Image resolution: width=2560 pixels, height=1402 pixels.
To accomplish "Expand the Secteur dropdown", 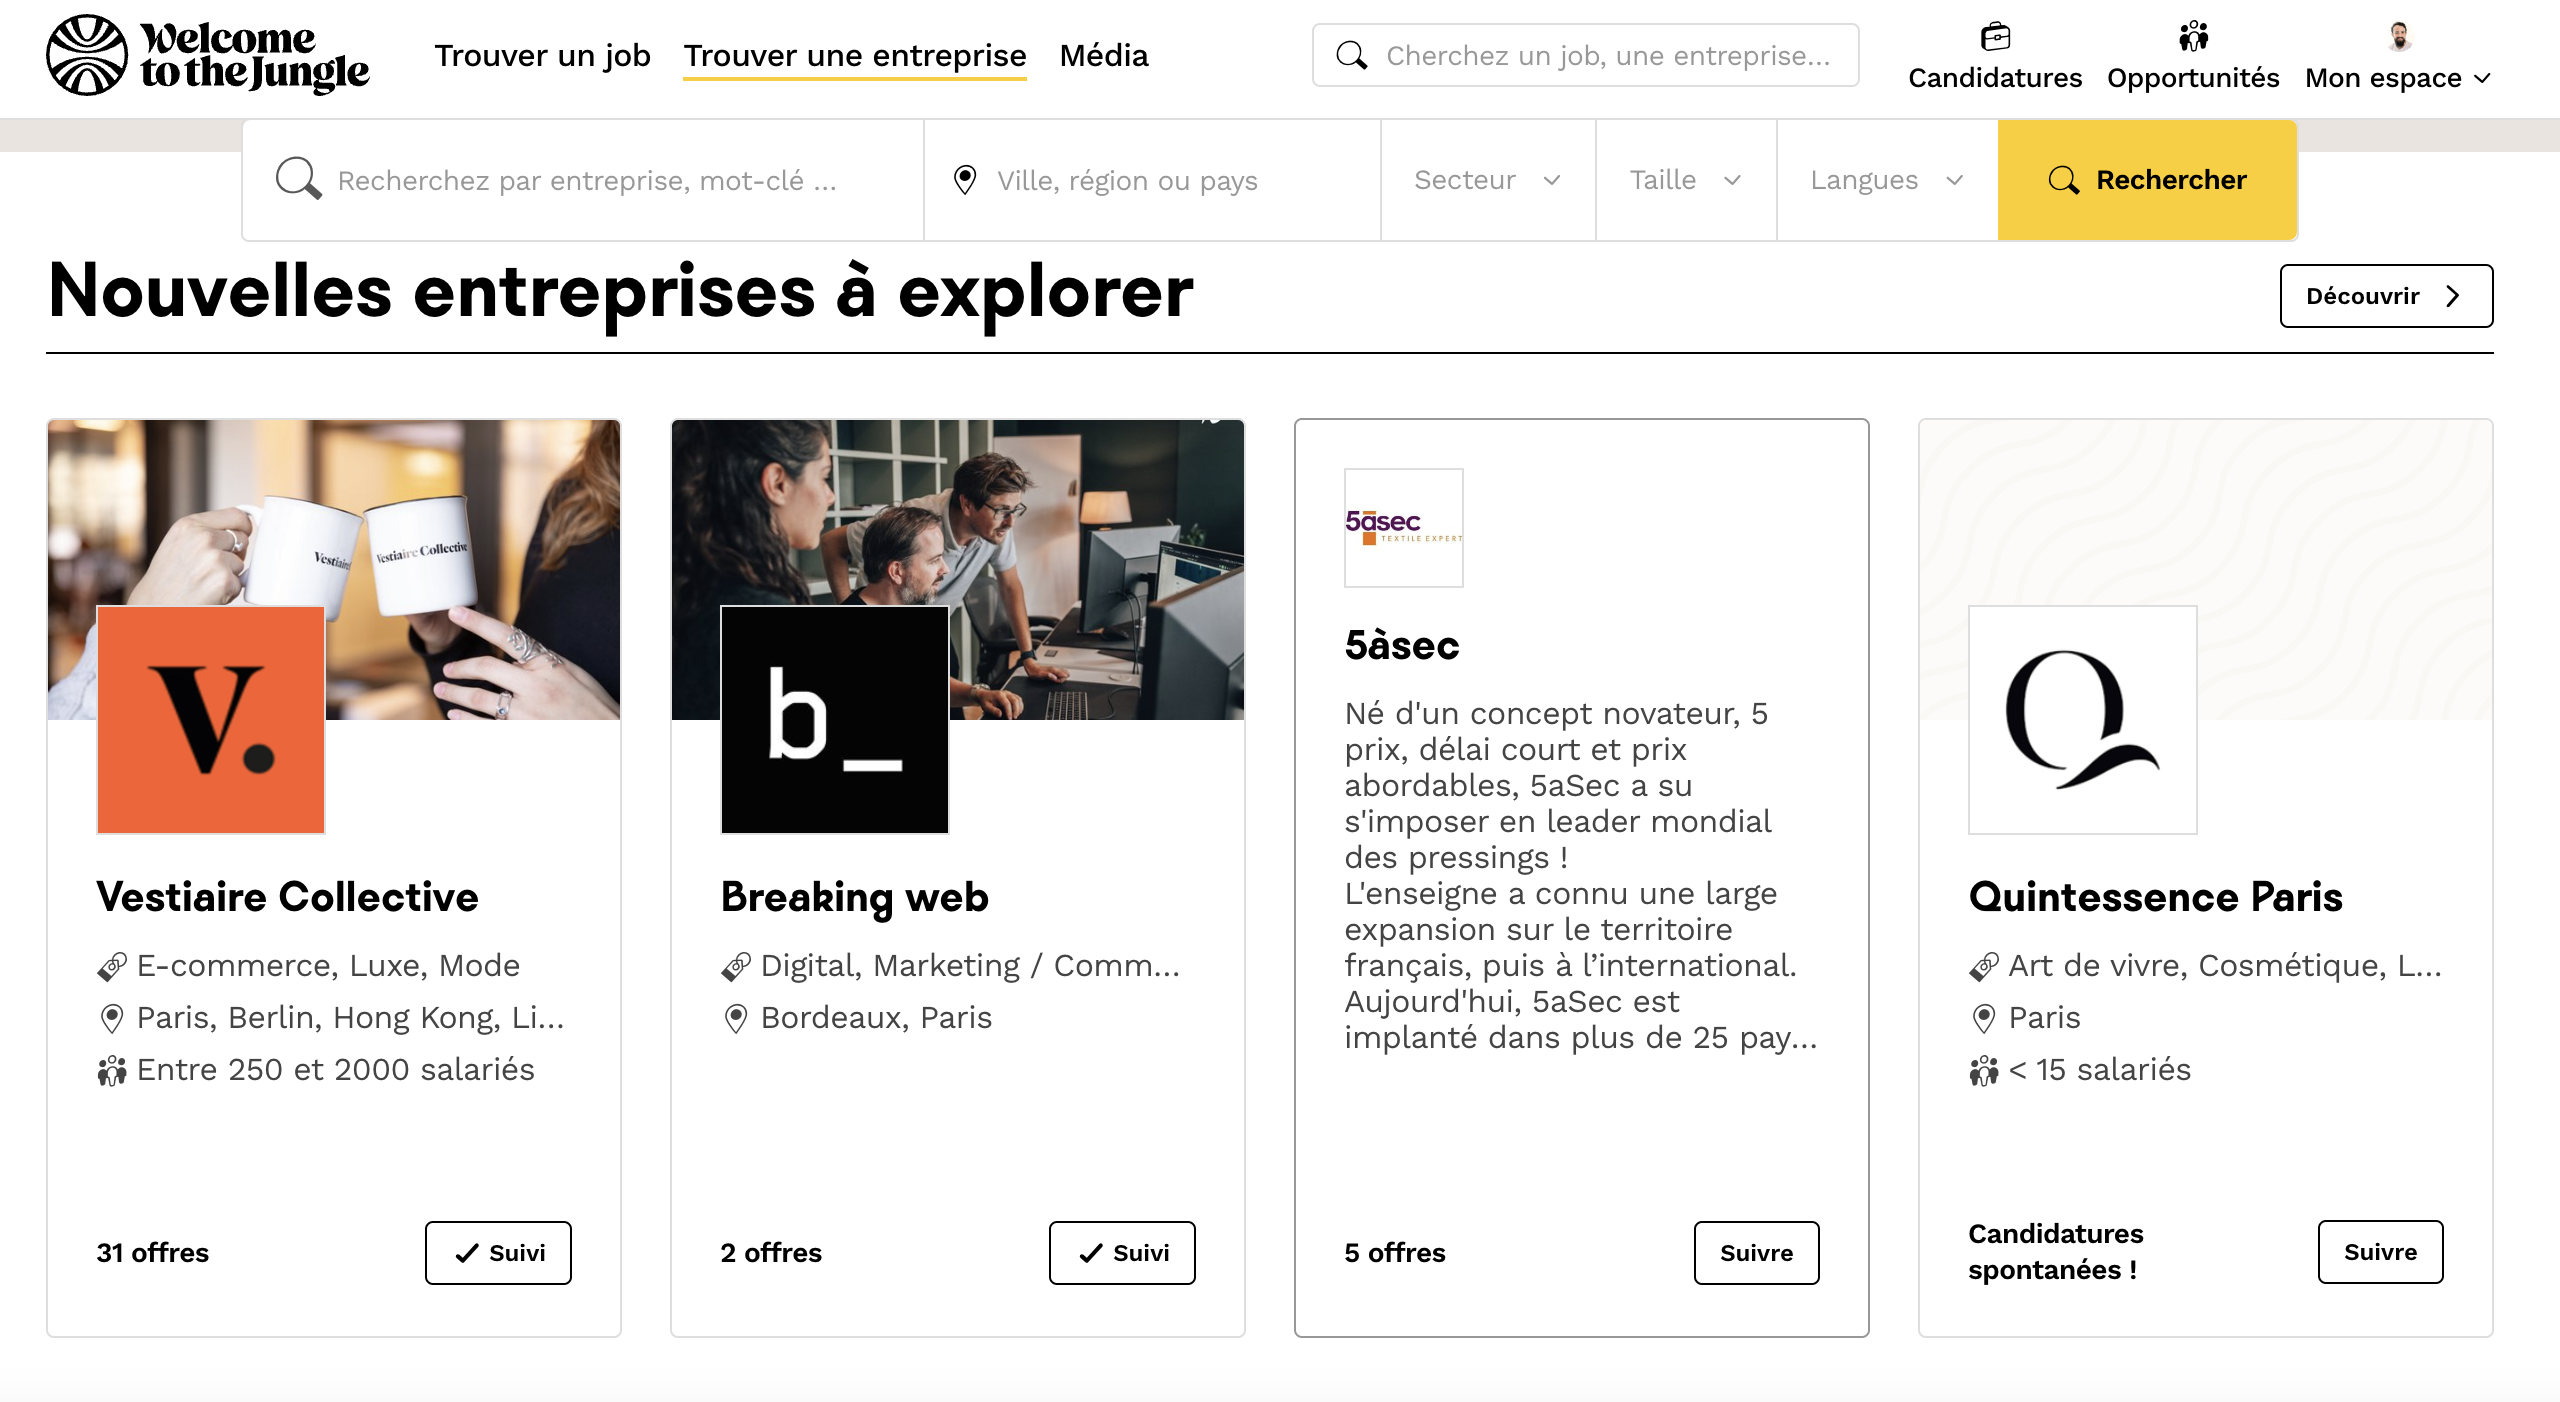I will 1487,180.
